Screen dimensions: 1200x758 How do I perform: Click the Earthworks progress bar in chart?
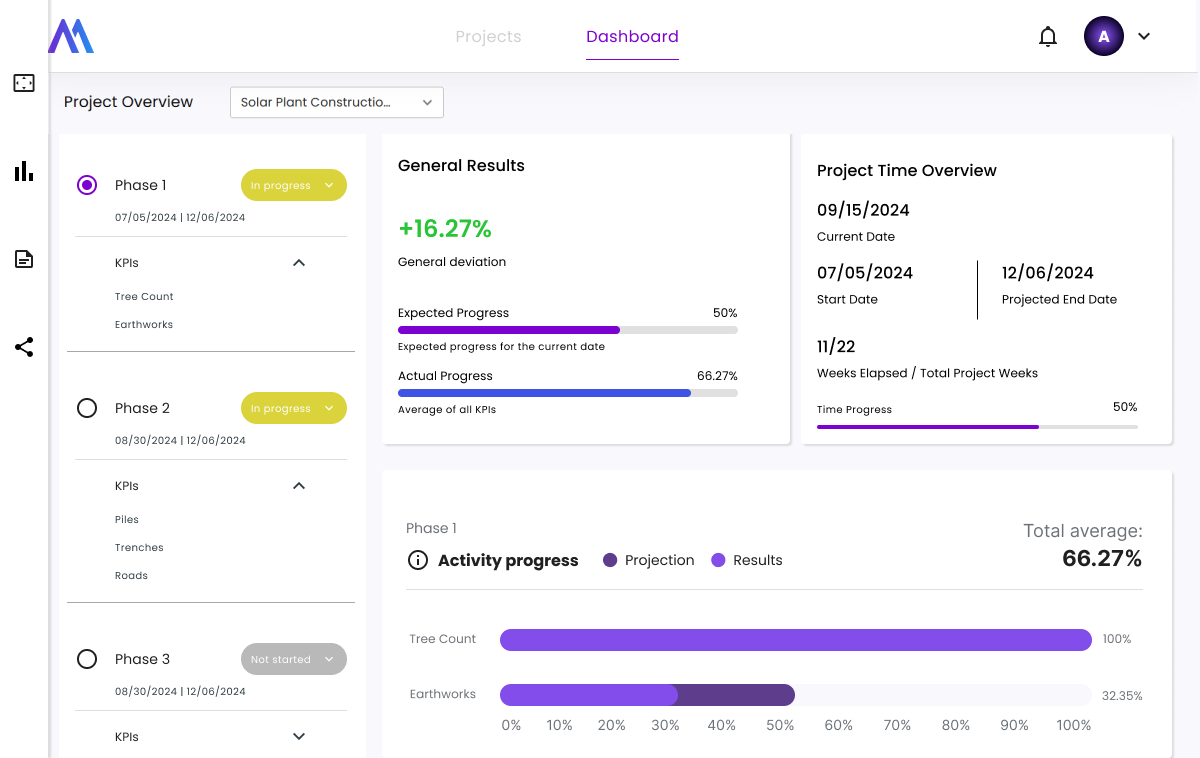point(646,694)
